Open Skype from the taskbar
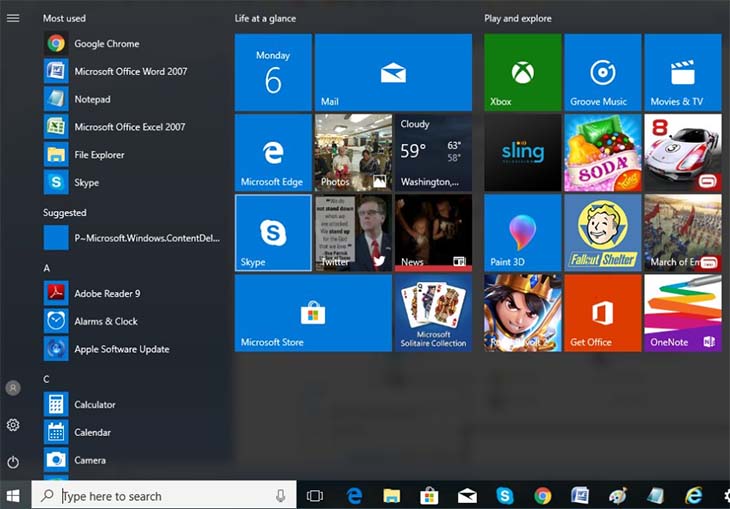 pos(505,496)
